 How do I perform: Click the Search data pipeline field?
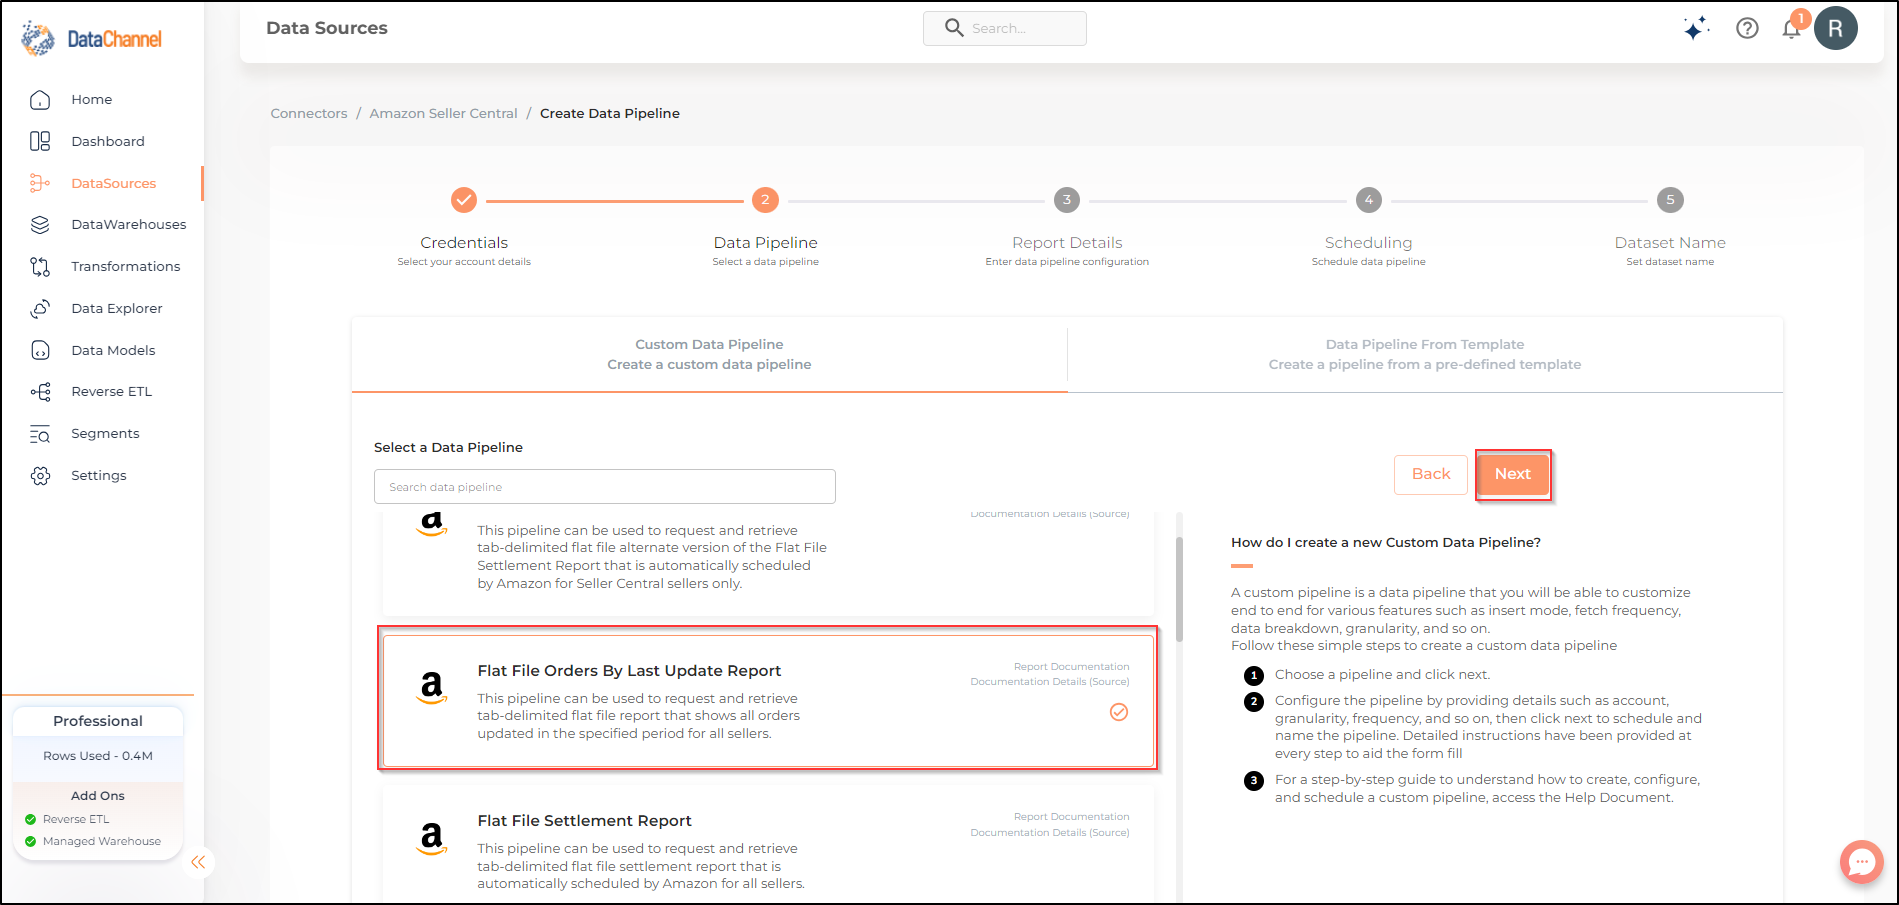tap(605, 487)
